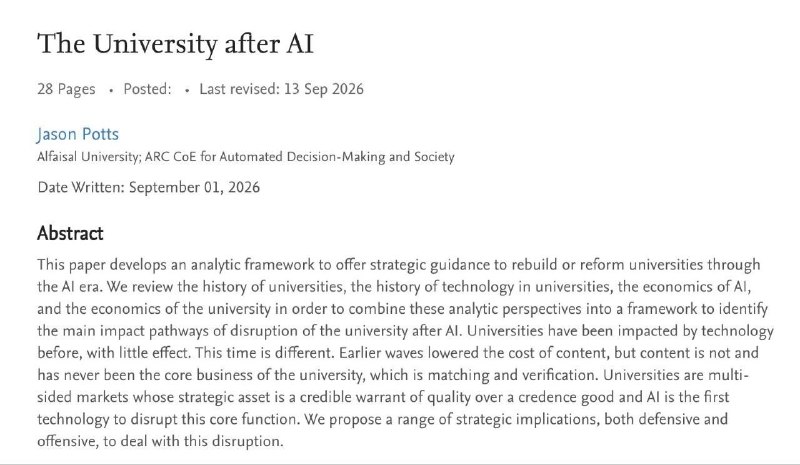Open the Jason Potts author link
Screen dimensions: 800x465
[78, 134]
